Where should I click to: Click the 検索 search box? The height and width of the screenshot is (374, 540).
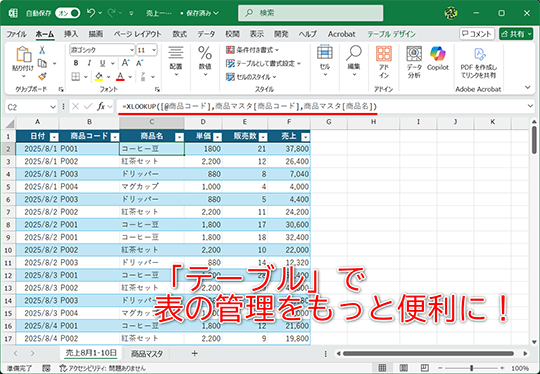click(x=311, y=13)
